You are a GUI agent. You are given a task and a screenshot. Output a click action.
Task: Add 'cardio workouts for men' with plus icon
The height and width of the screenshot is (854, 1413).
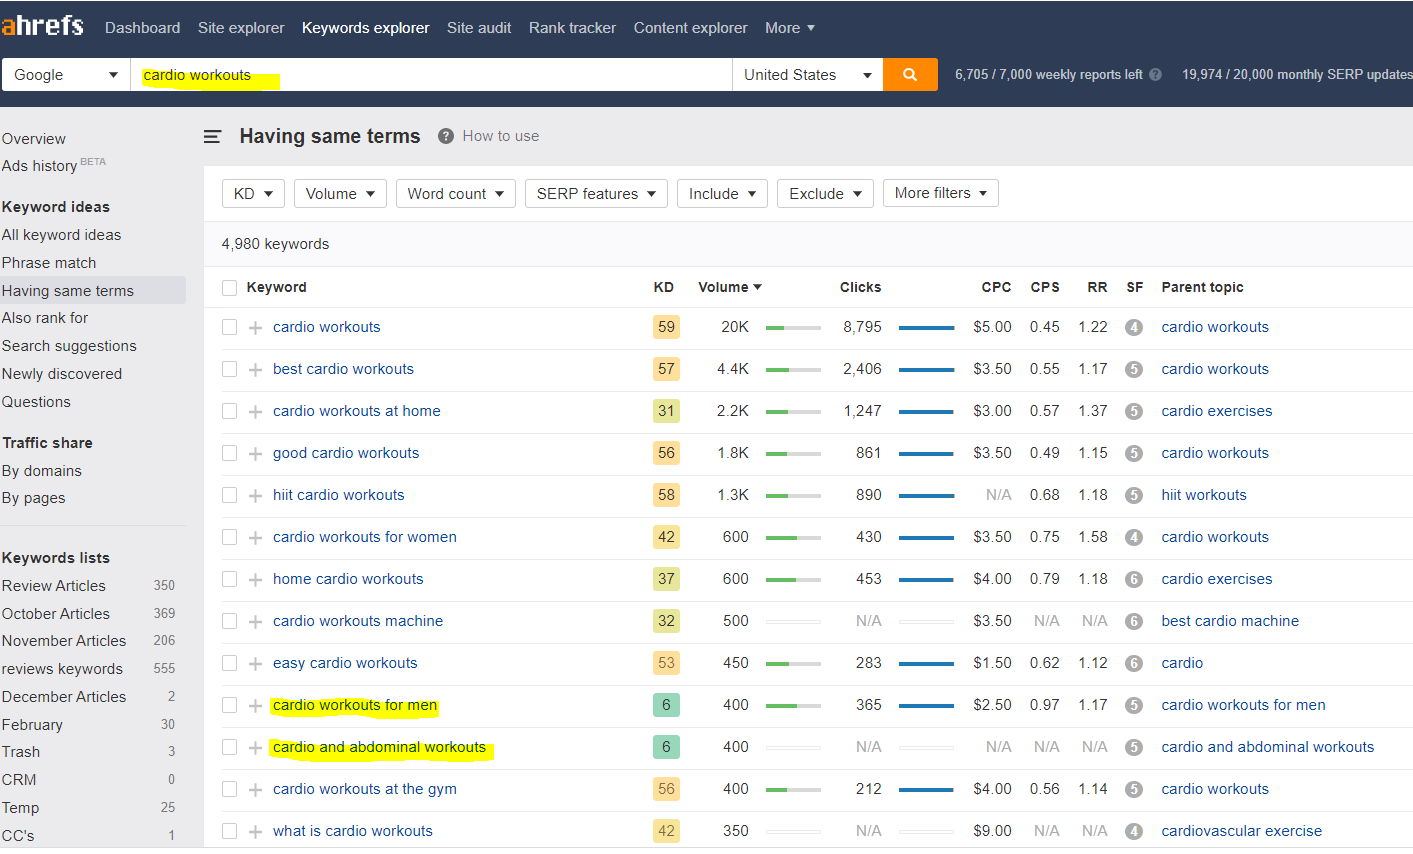(x=256, y=705)
